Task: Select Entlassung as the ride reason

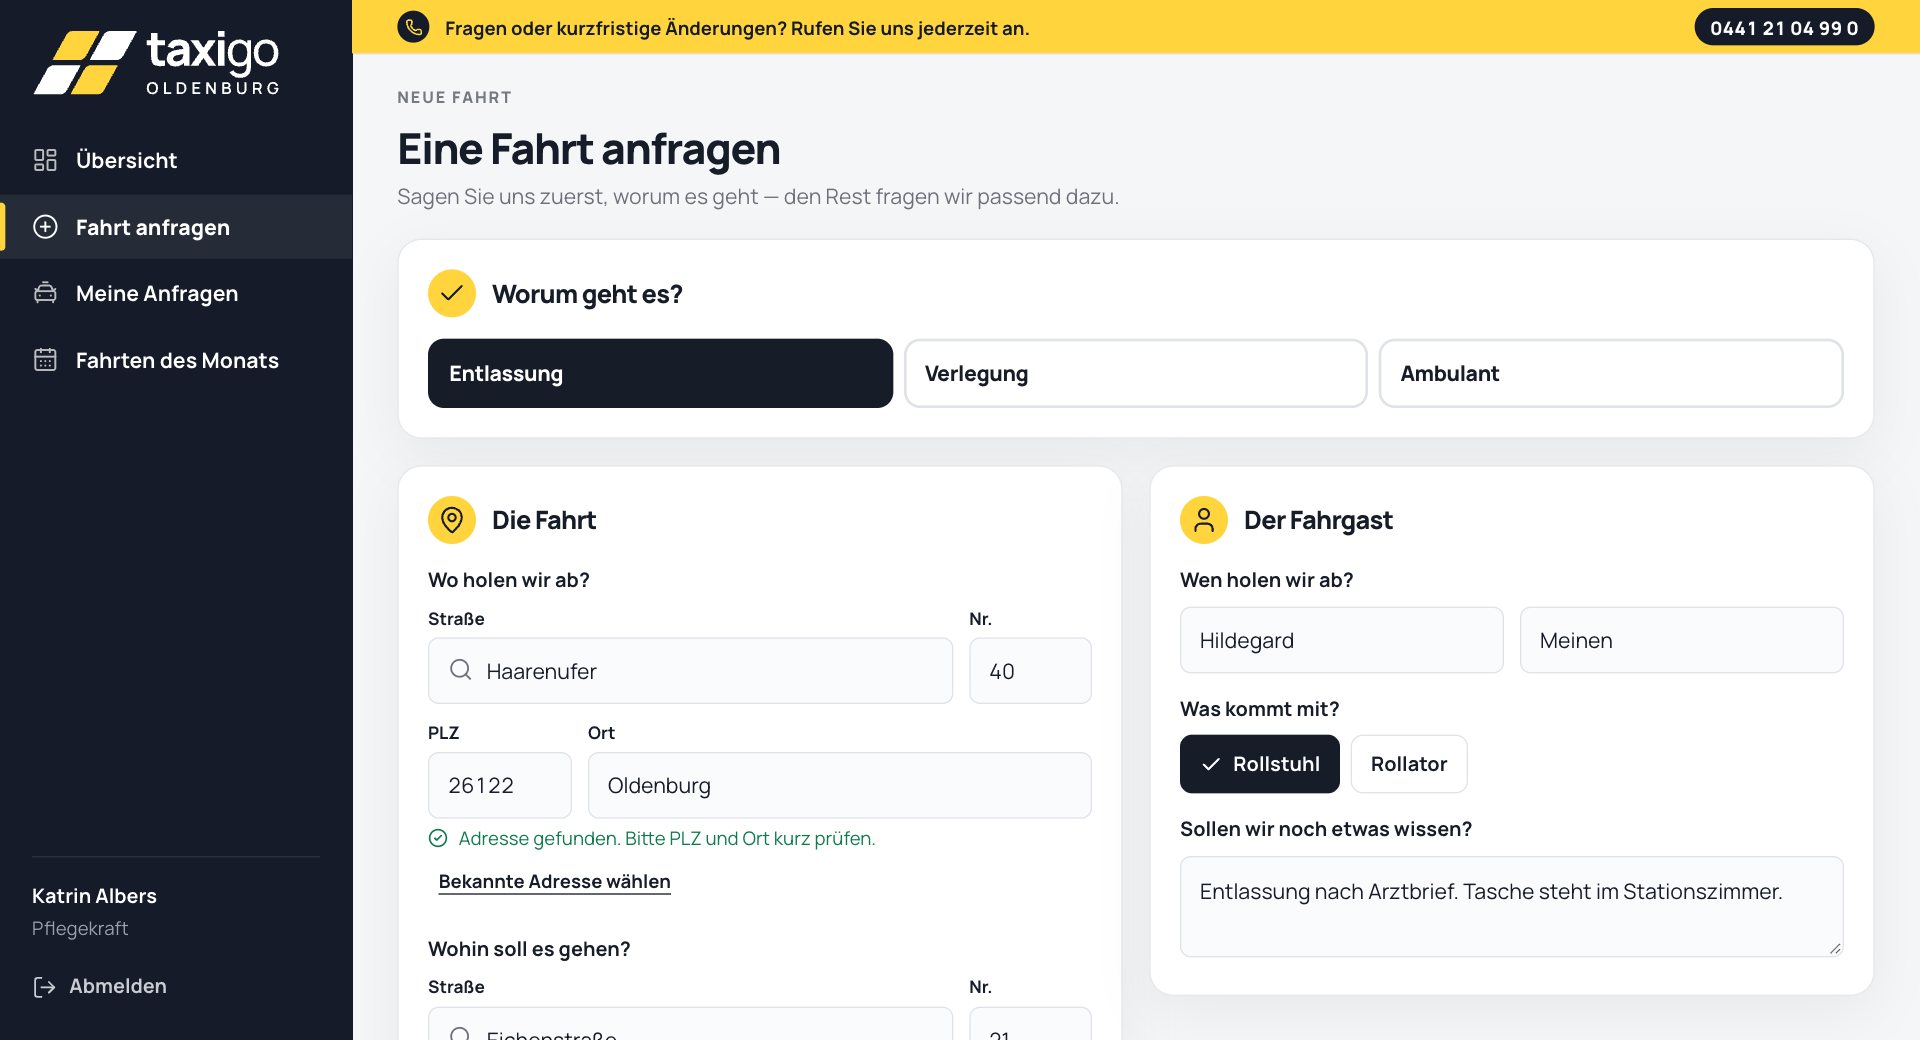Action: [x=660, y=373]
